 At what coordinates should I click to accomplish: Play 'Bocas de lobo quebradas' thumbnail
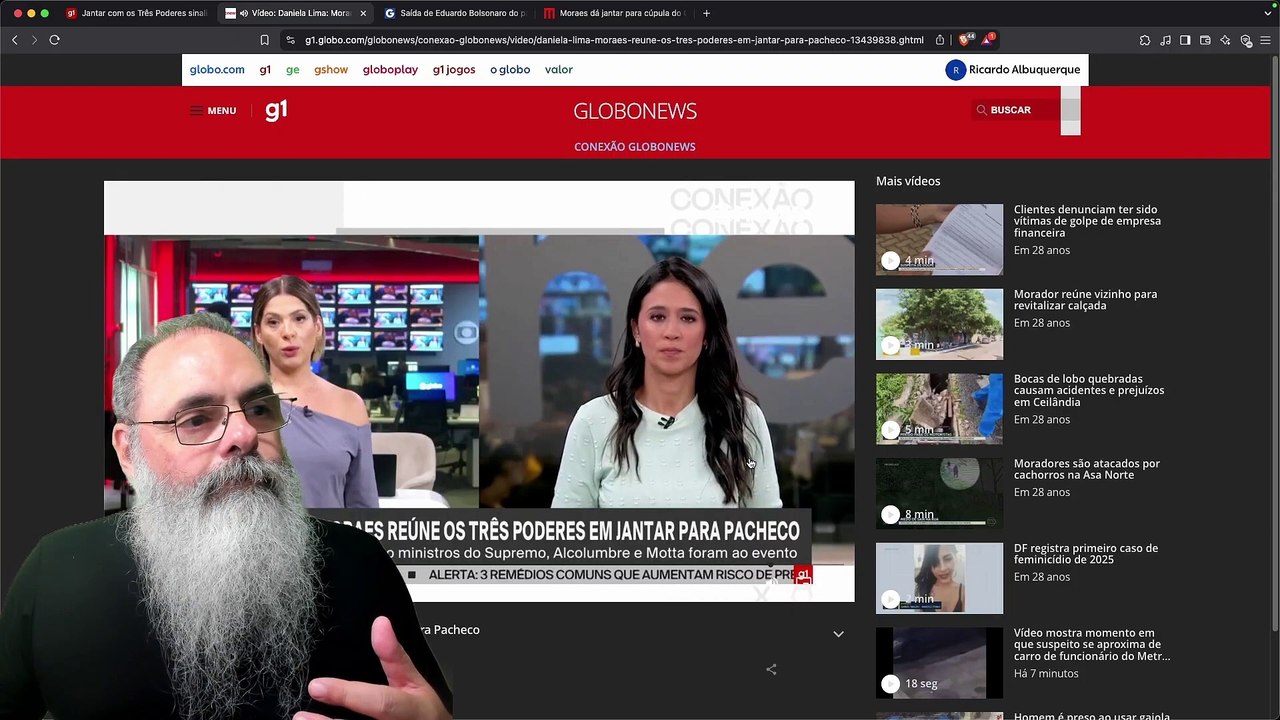pyautogui.click(x=939, y=409)
